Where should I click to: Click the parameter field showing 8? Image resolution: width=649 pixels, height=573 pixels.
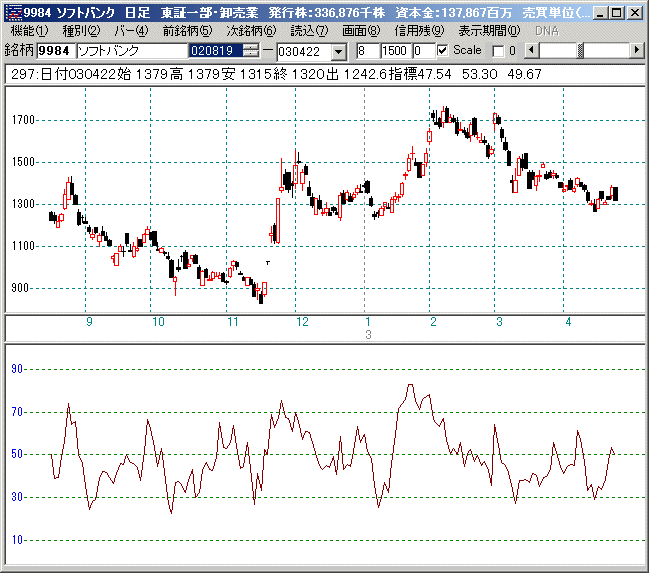click(368, 51)
